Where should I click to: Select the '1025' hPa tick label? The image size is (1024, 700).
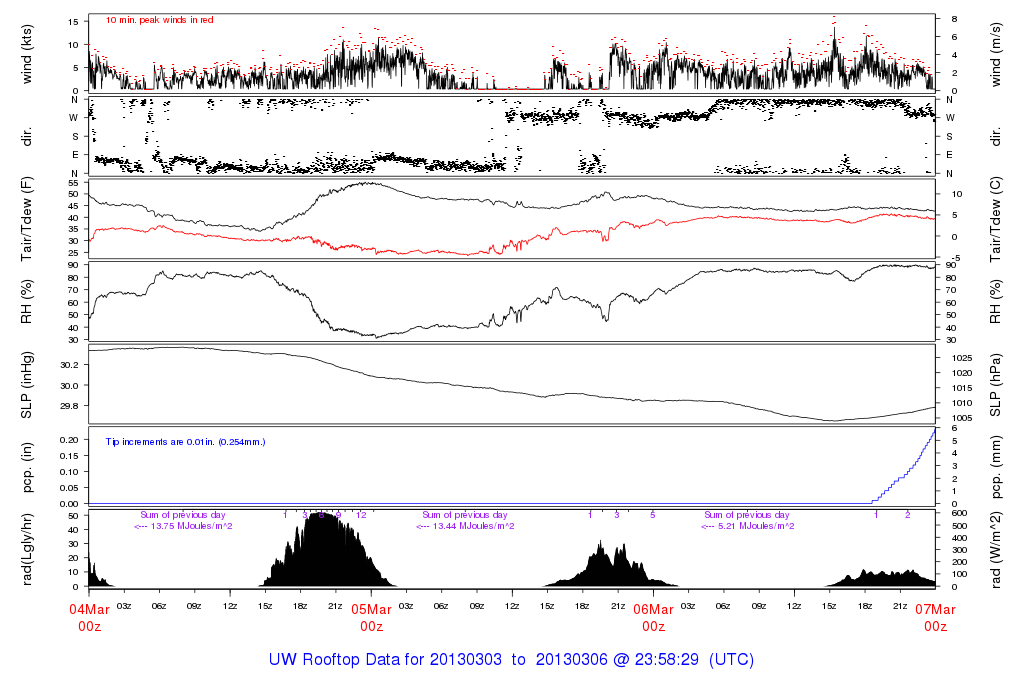(x=961, y=358)
